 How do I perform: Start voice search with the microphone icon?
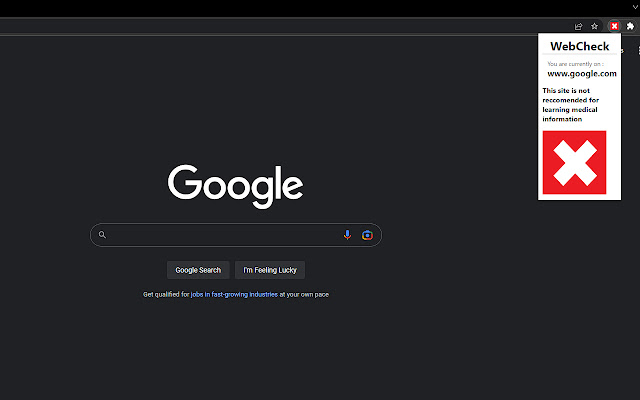coord(347,235)
